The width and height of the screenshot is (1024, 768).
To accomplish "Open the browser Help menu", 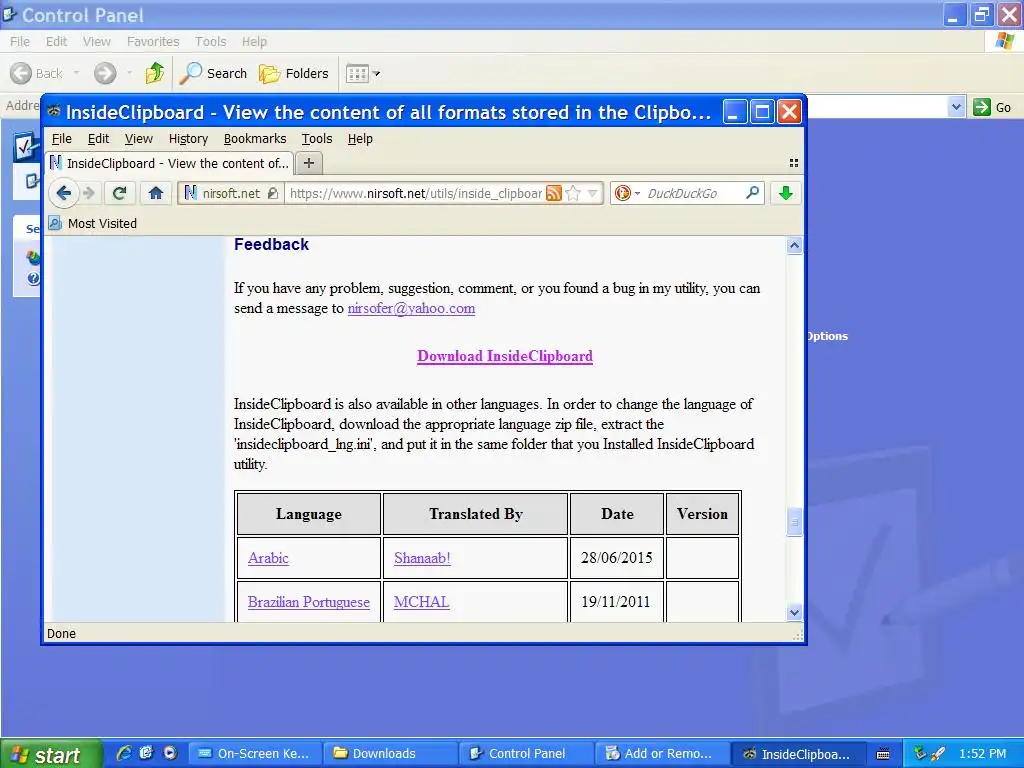I will point(360,138).
